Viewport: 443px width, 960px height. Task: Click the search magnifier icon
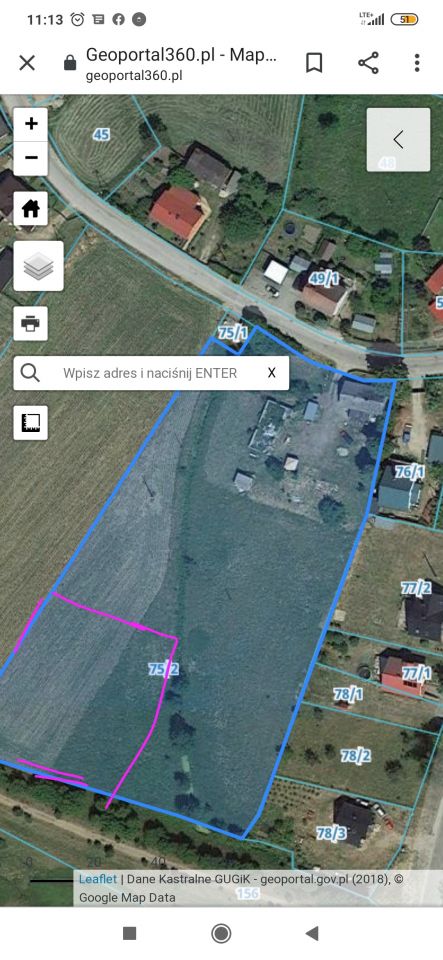click(x=30, y=373)
